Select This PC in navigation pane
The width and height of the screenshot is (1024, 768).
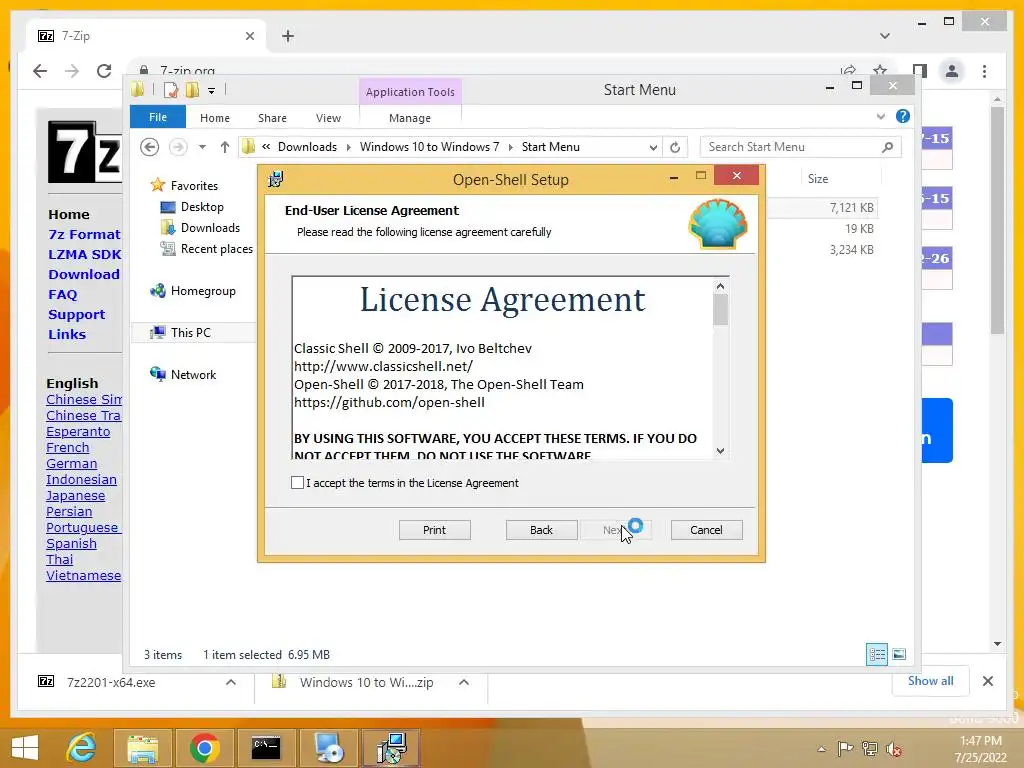[x=191, y=332]
